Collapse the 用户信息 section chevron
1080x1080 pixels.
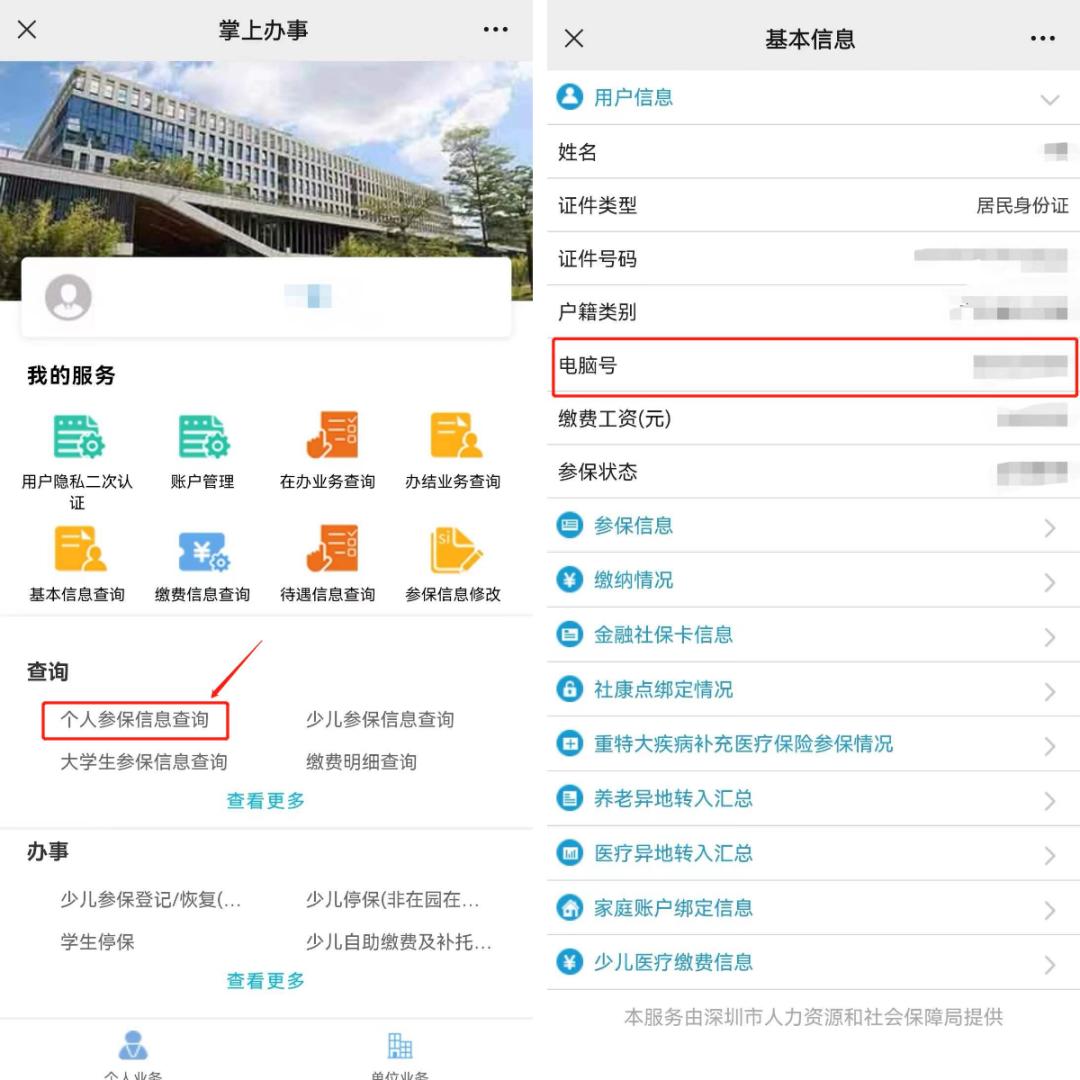tap(1050, 100)
